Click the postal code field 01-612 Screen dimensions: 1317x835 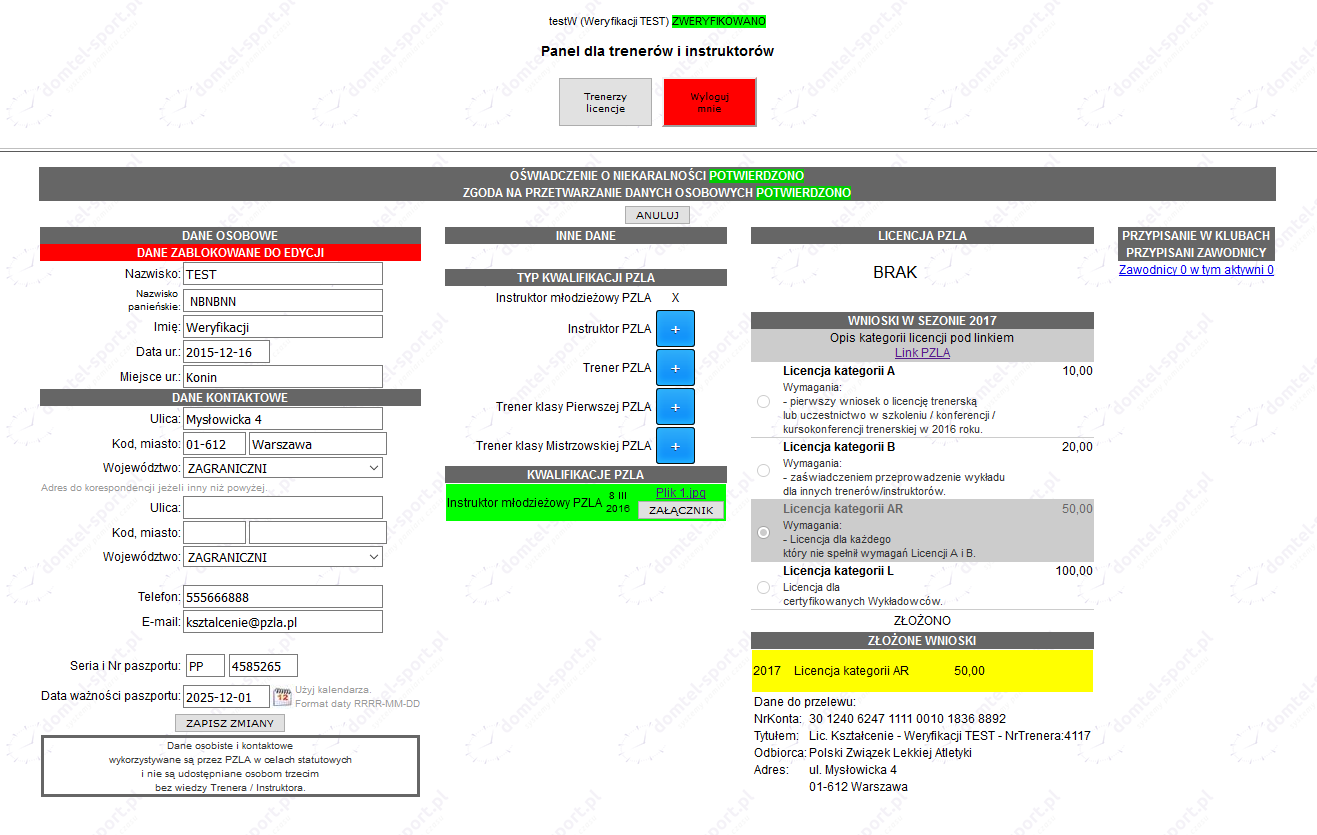tap(214, 444)
